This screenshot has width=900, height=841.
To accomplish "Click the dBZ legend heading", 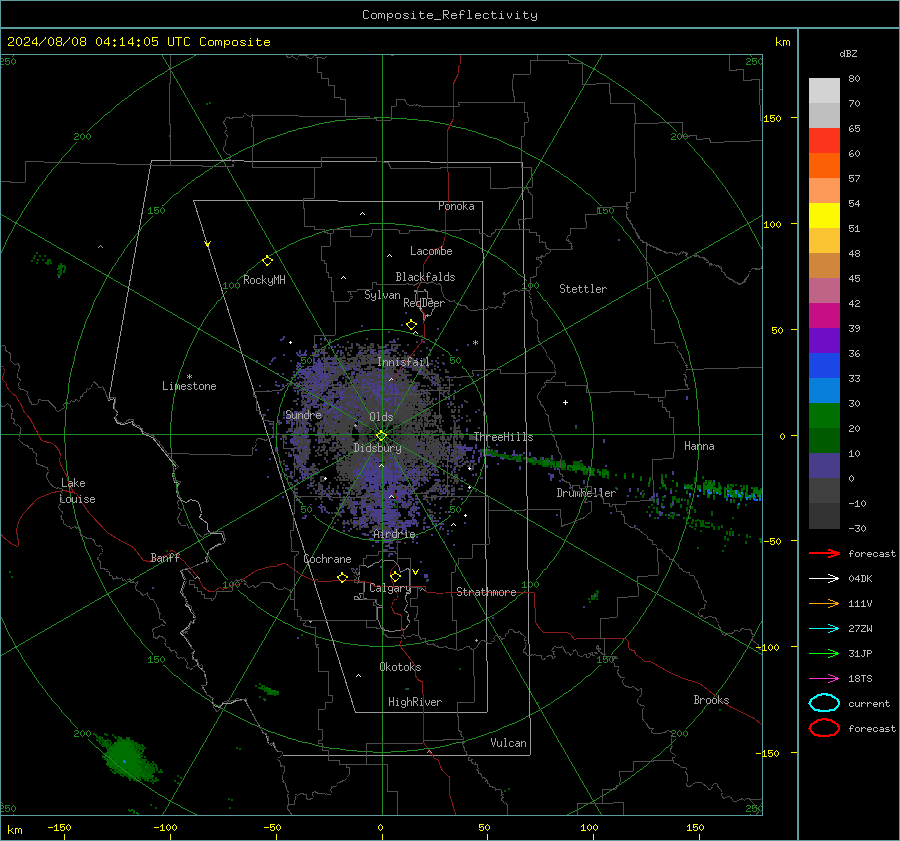I will (848, 54).
